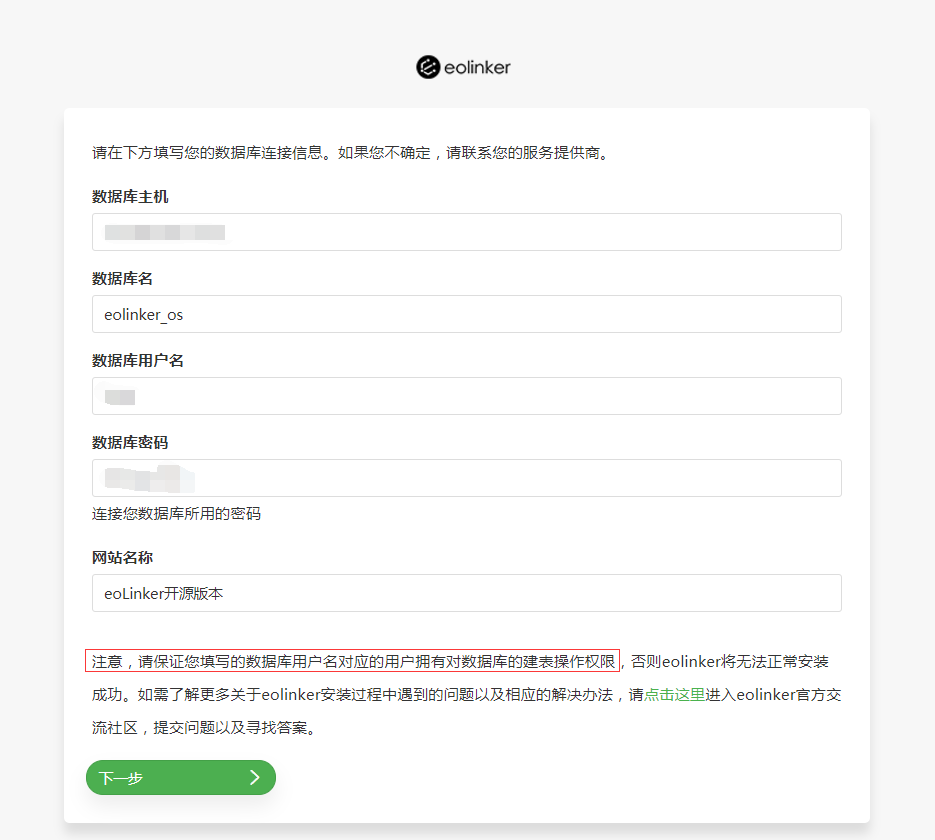Image resolution: width=935 pixels, height=840 pixels.
Task: Focus the 数据库密码 input field
Action: click(466, 478)
